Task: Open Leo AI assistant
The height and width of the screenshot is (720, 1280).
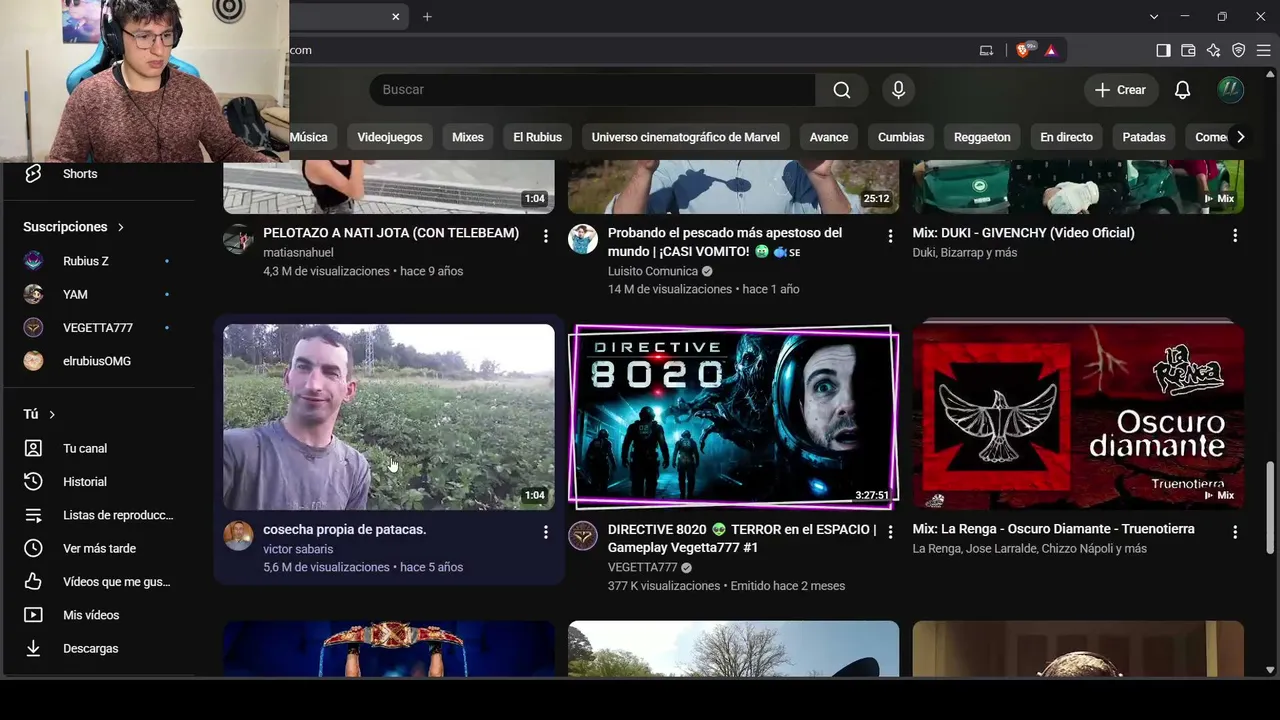Action: tap(1213, 50)
